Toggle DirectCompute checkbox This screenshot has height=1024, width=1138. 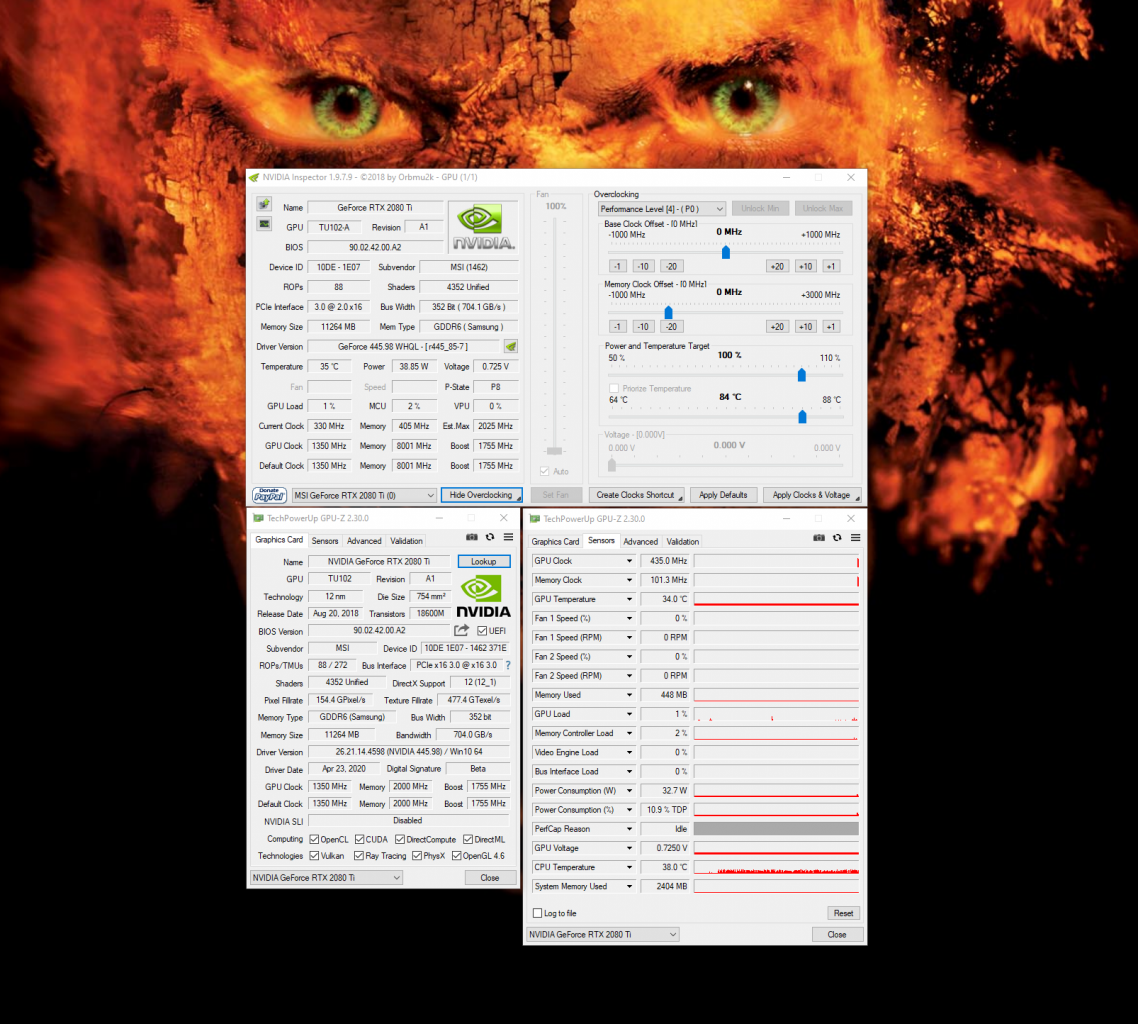tap(400, 840)
